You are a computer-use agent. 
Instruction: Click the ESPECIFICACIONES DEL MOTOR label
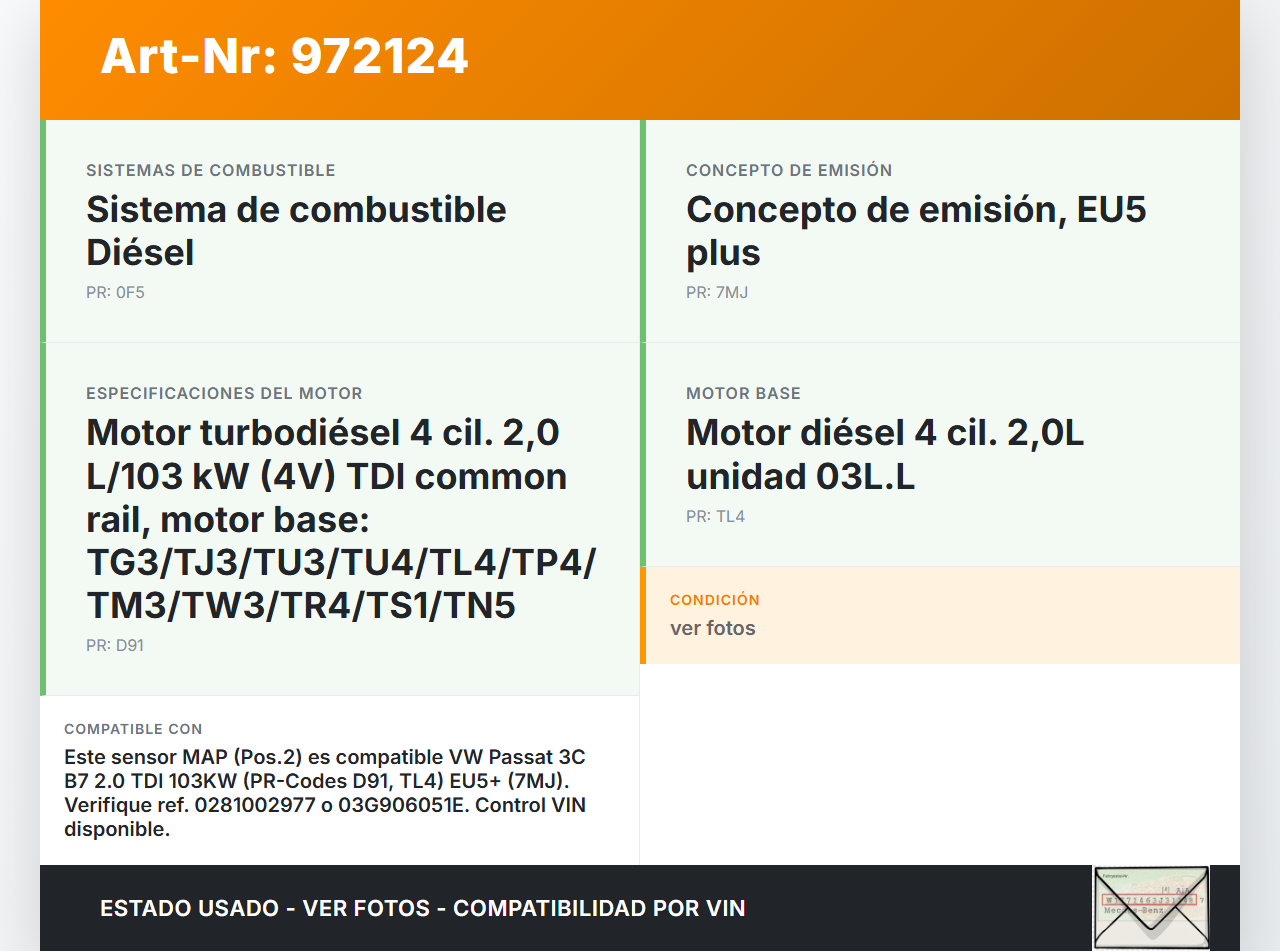pyautogui.click(x=224, y=394)
